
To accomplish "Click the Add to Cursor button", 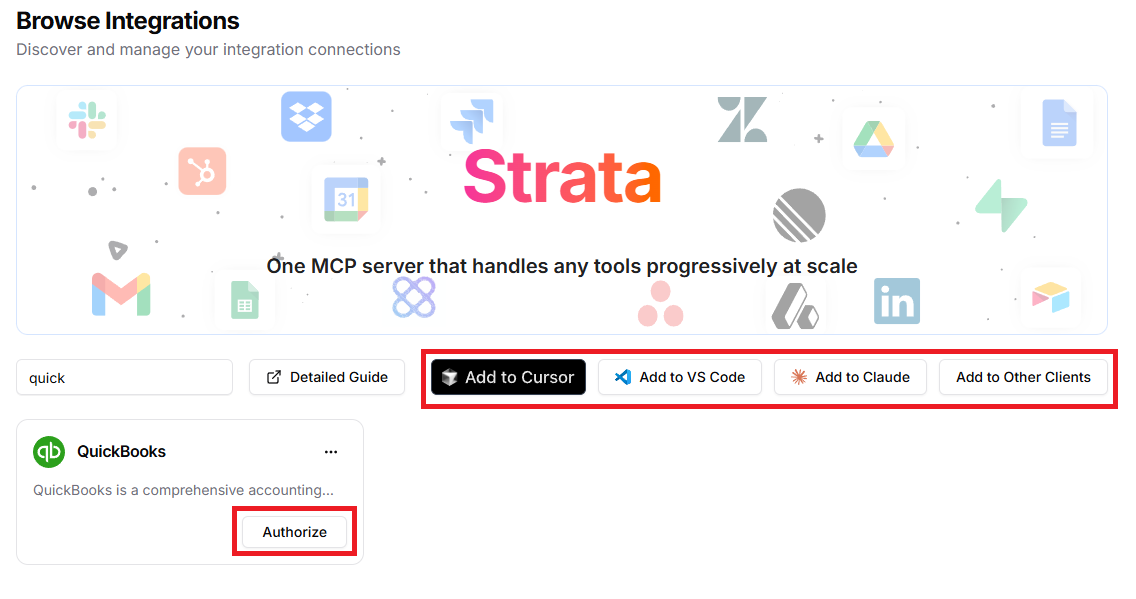I will tap(508, 377).
